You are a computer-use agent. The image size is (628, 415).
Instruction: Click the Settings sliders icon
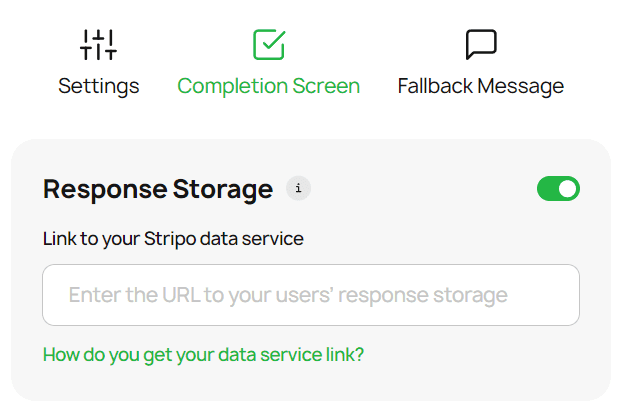pyautogui.click(x=98, y=44)
